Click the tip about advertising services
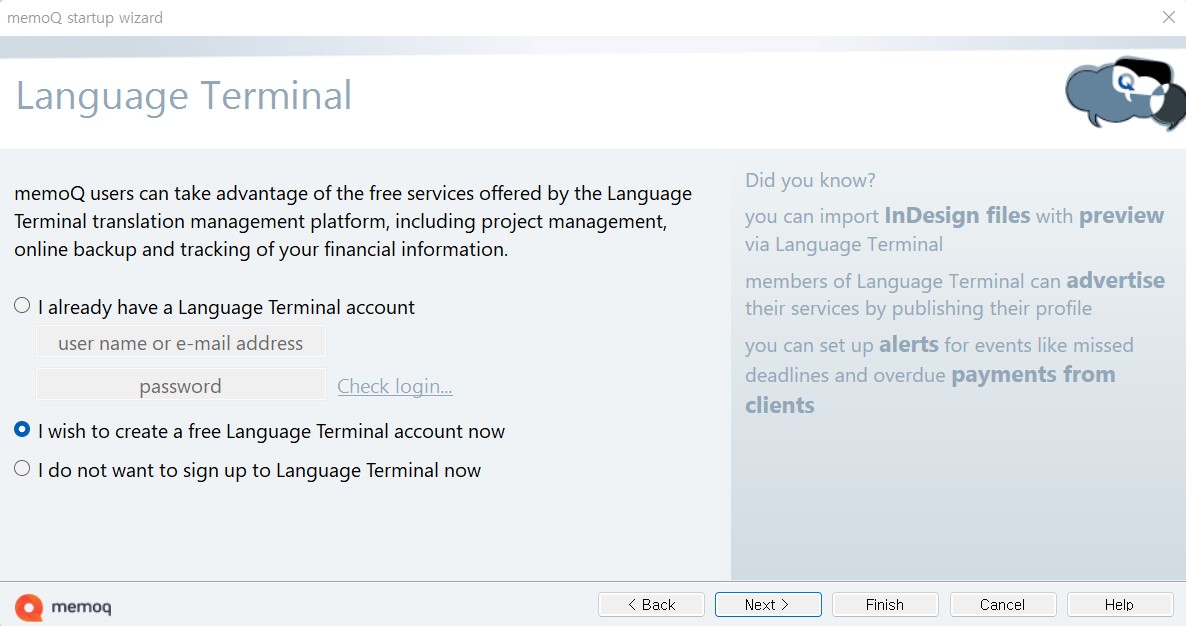The height and width of the screenshot is (626, 1186). [954, 294]
